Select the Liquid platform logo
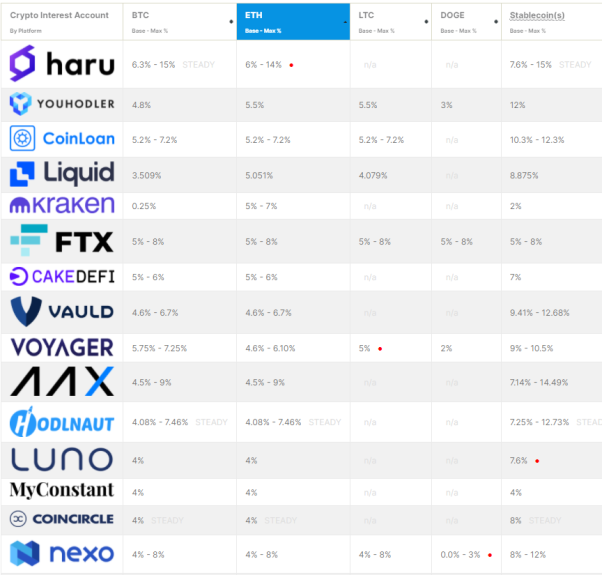 (x=62, y=173)
